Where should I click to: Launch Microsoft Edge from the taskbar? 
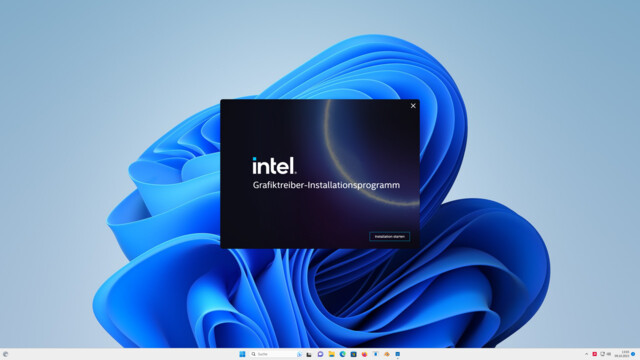point(342,354)
